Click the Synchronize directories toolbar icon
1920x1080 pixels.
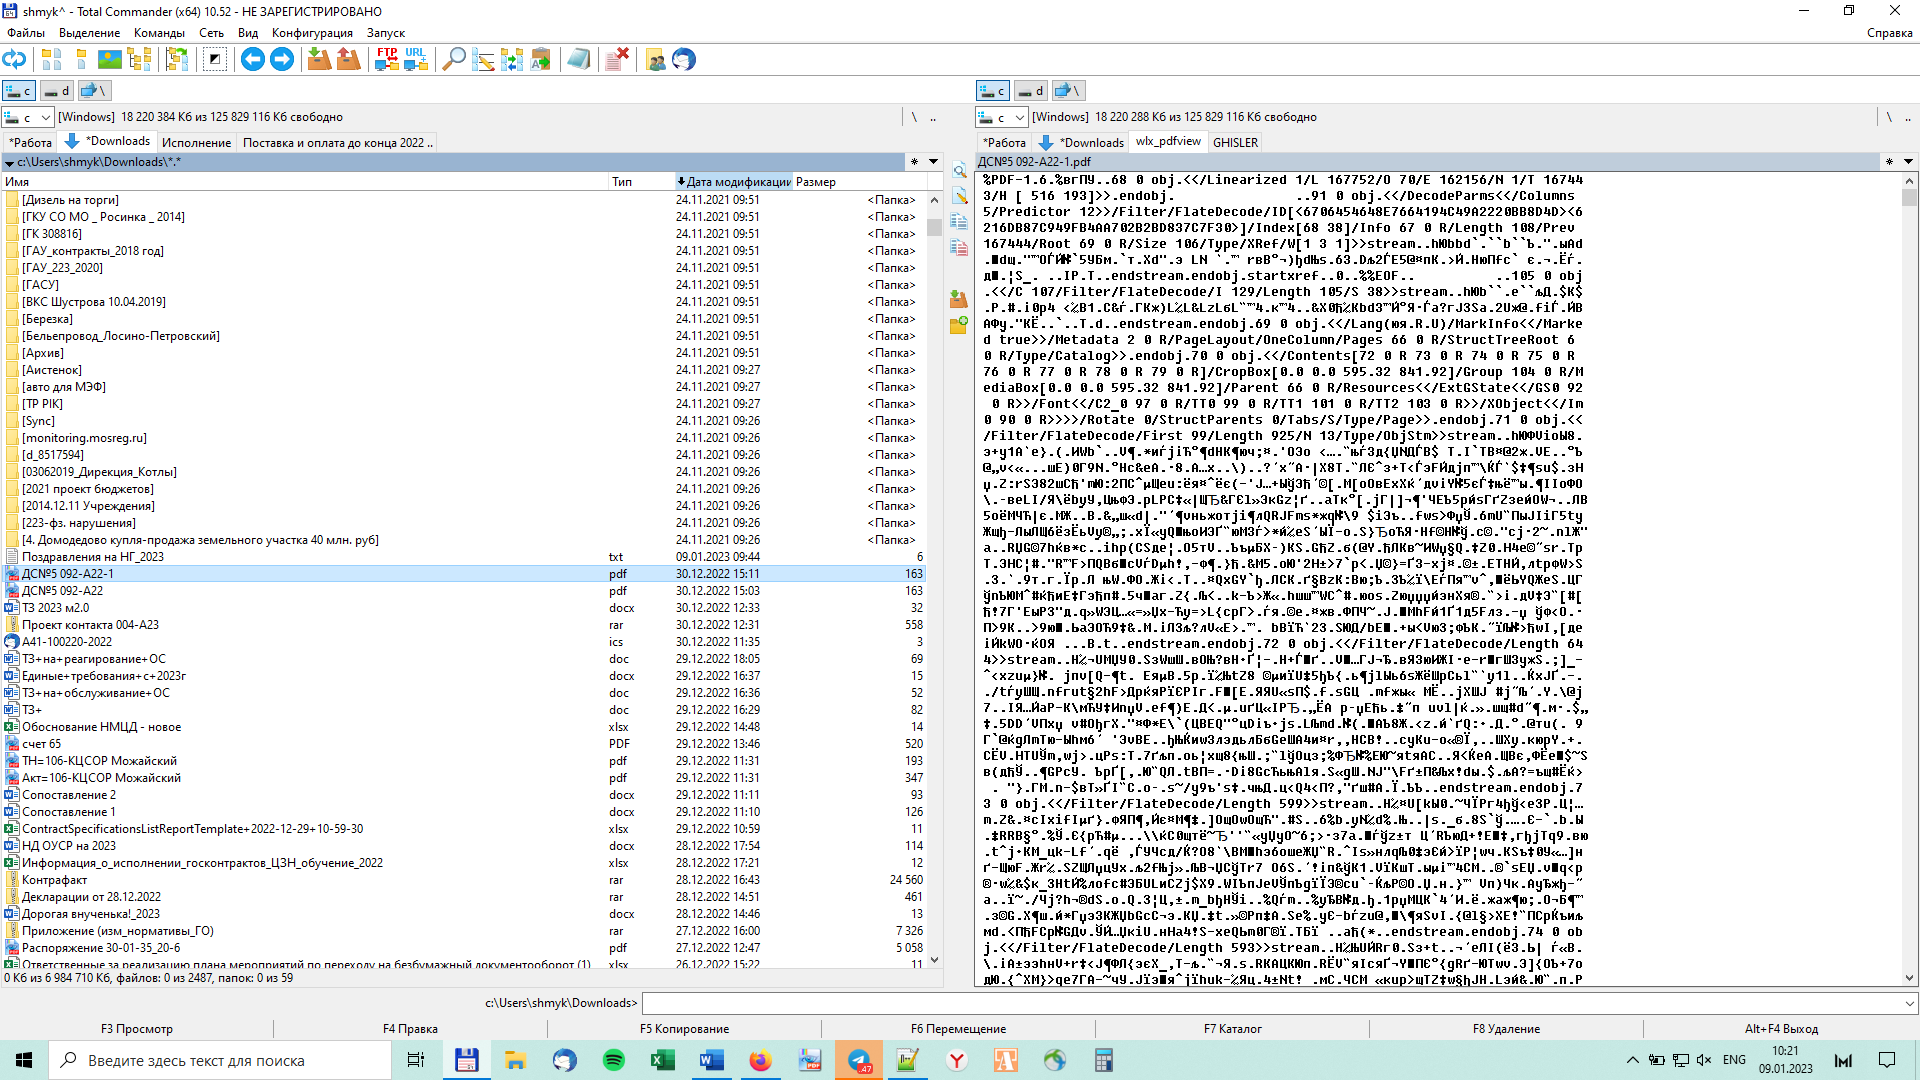512,60
